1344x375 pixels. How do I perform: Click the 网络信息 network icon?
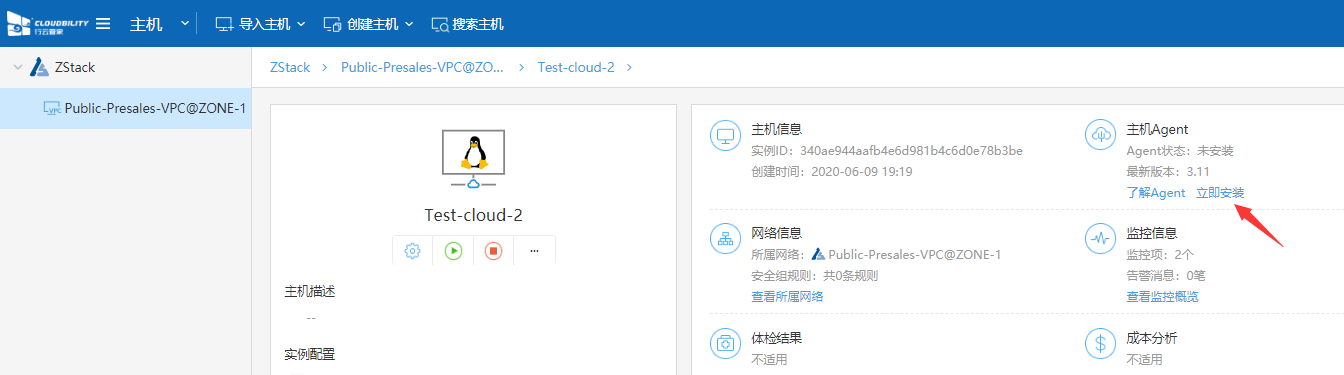(725, 239)
